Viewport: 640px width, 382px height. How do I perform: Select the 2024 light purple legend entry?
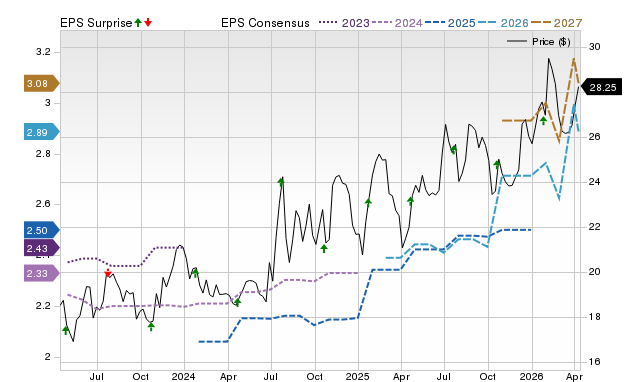pyautogui.click(x=397, y=23)
